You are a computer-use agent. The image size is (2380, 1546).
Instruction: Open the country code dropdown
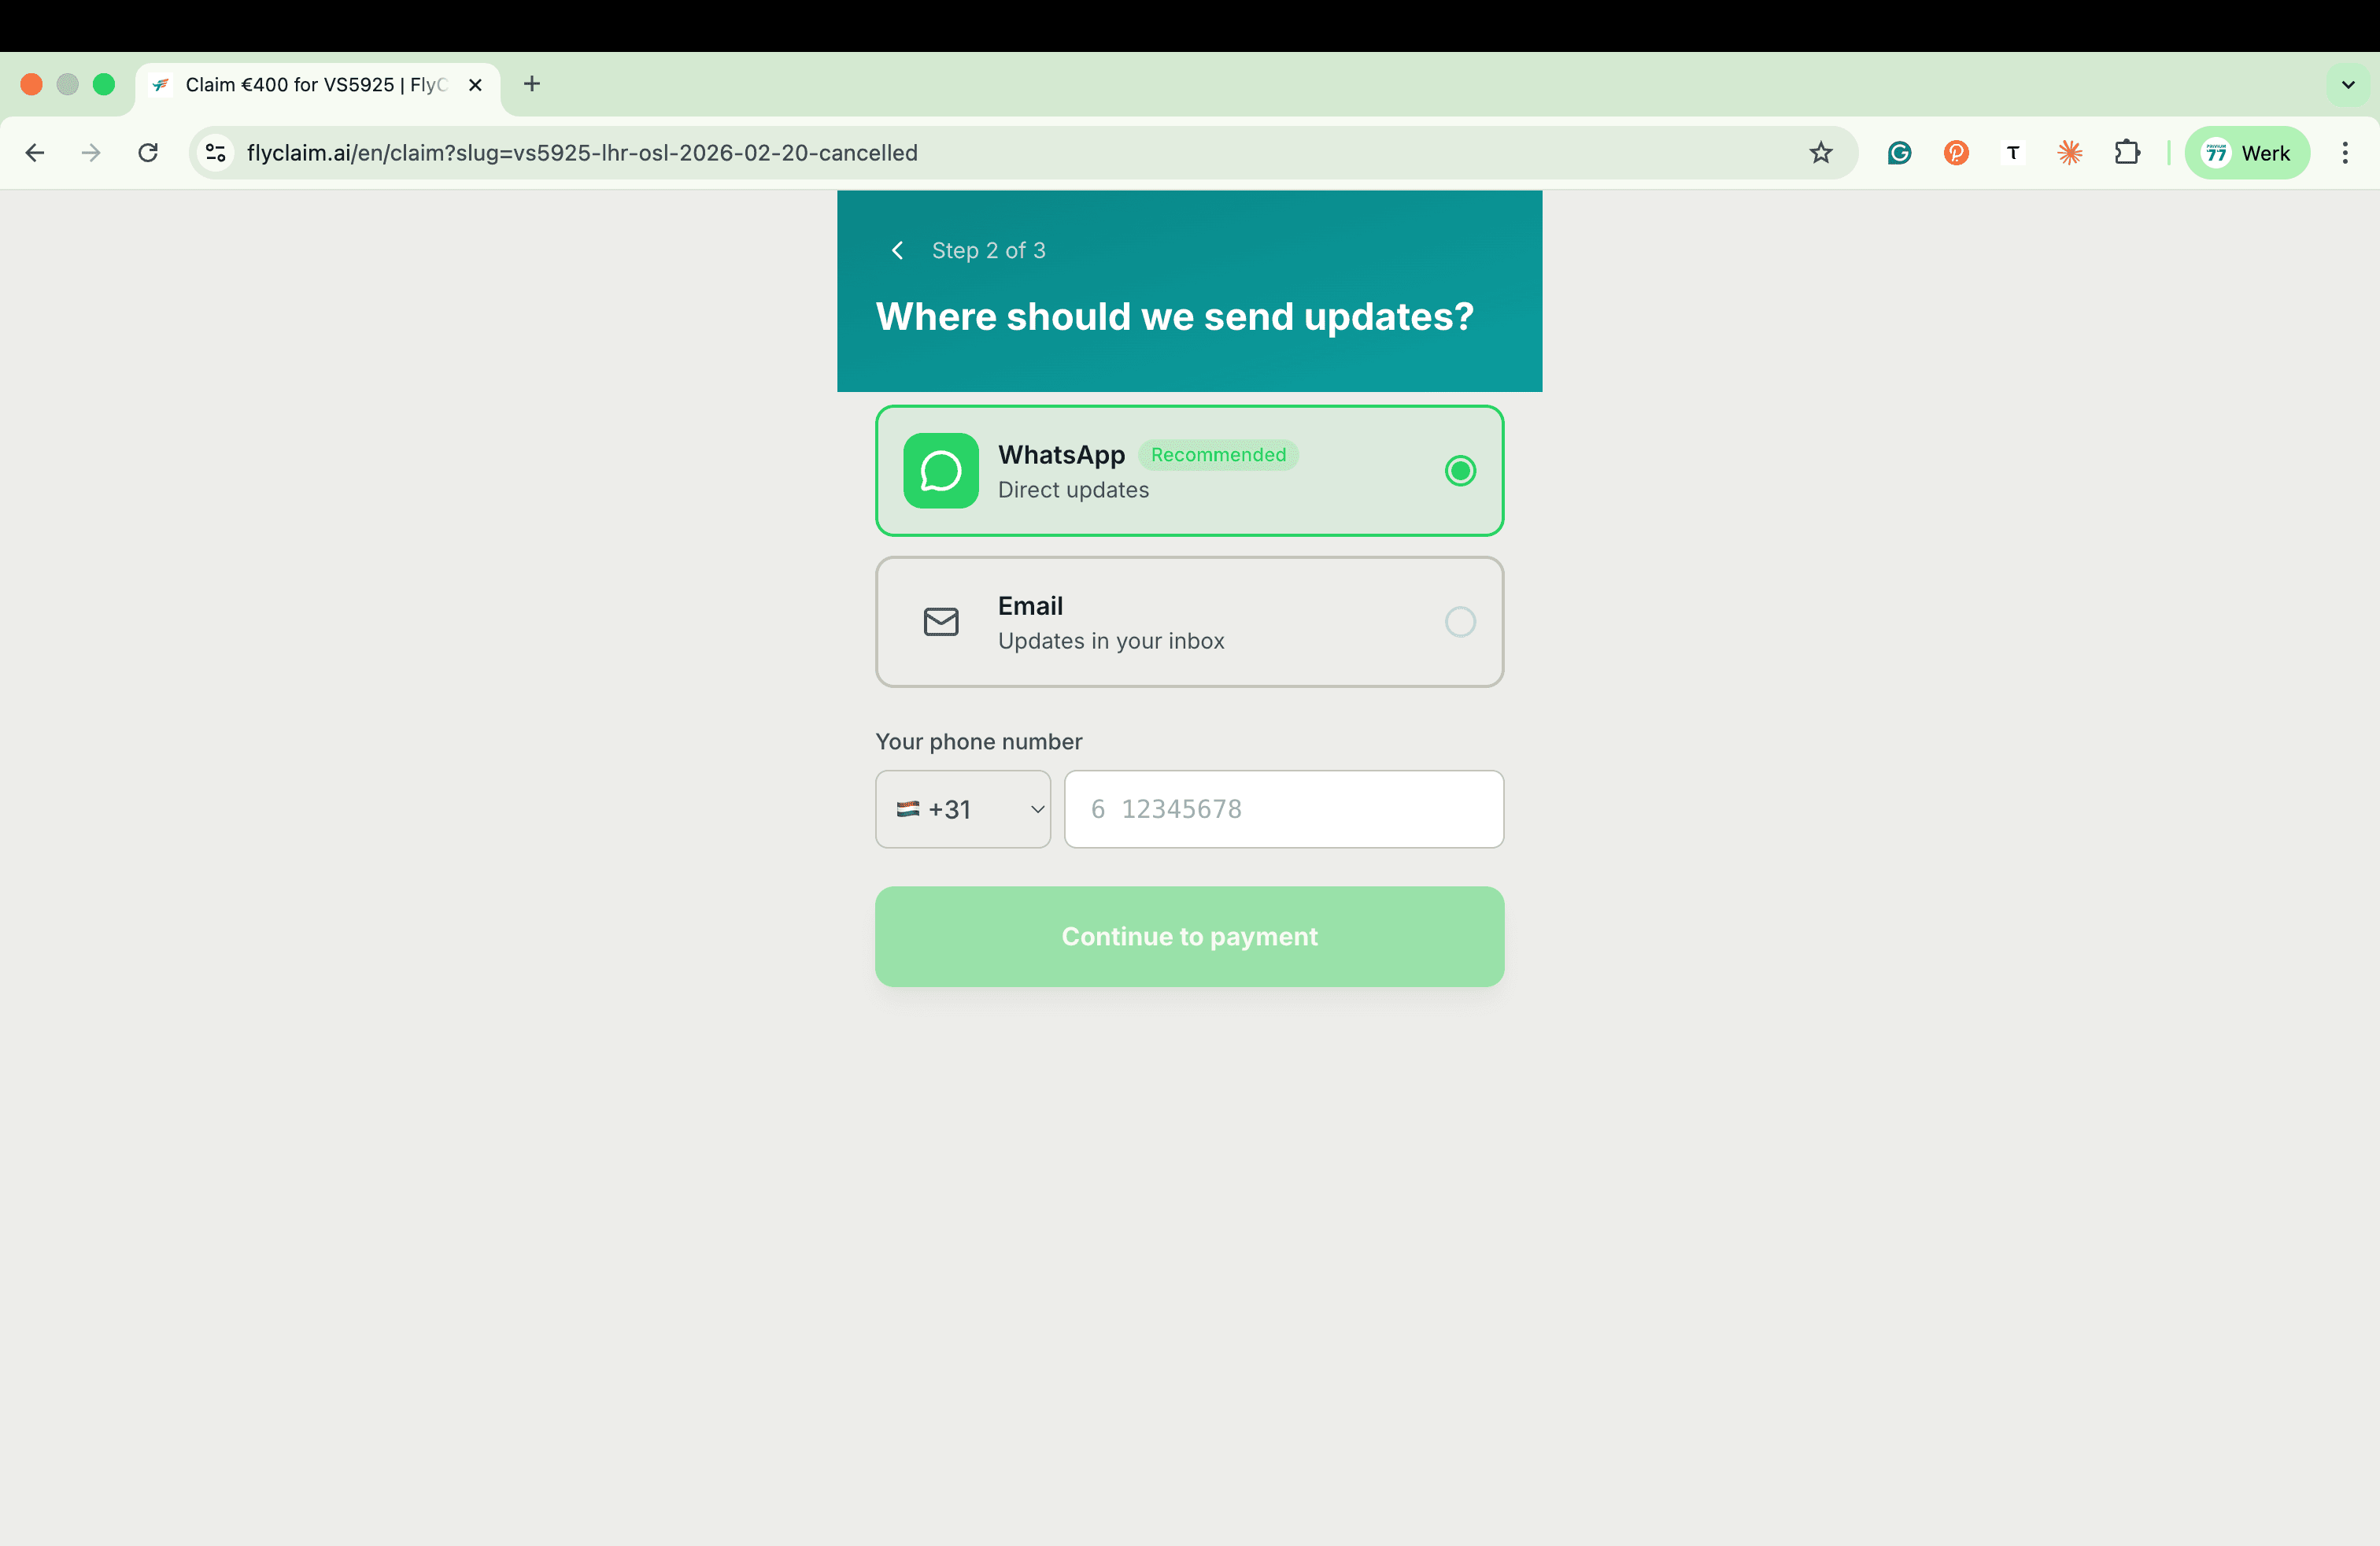point(962,809)
